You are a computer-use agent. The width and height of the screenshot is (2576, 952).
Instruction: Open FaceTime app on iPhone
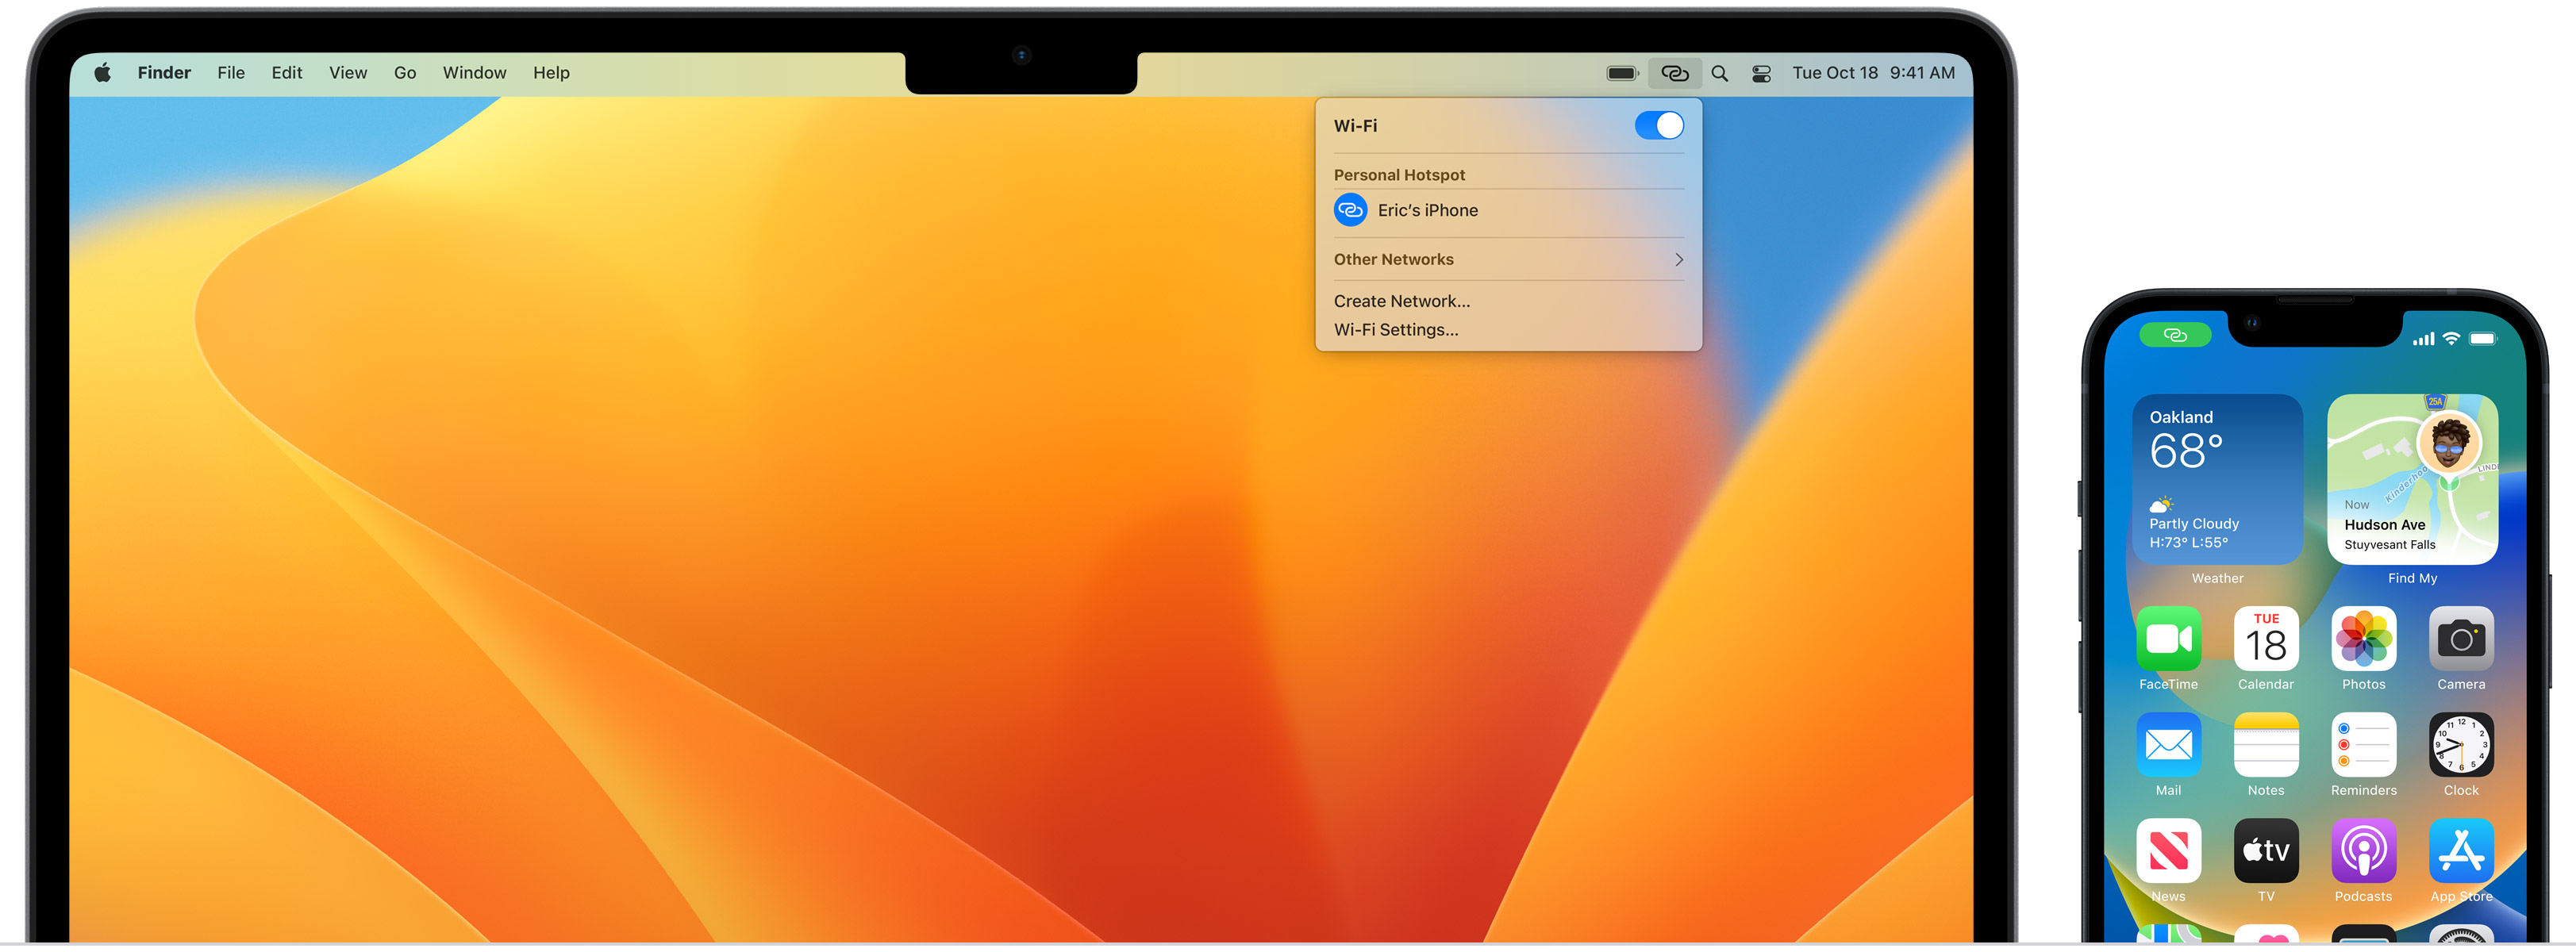tap(2168, 639)
